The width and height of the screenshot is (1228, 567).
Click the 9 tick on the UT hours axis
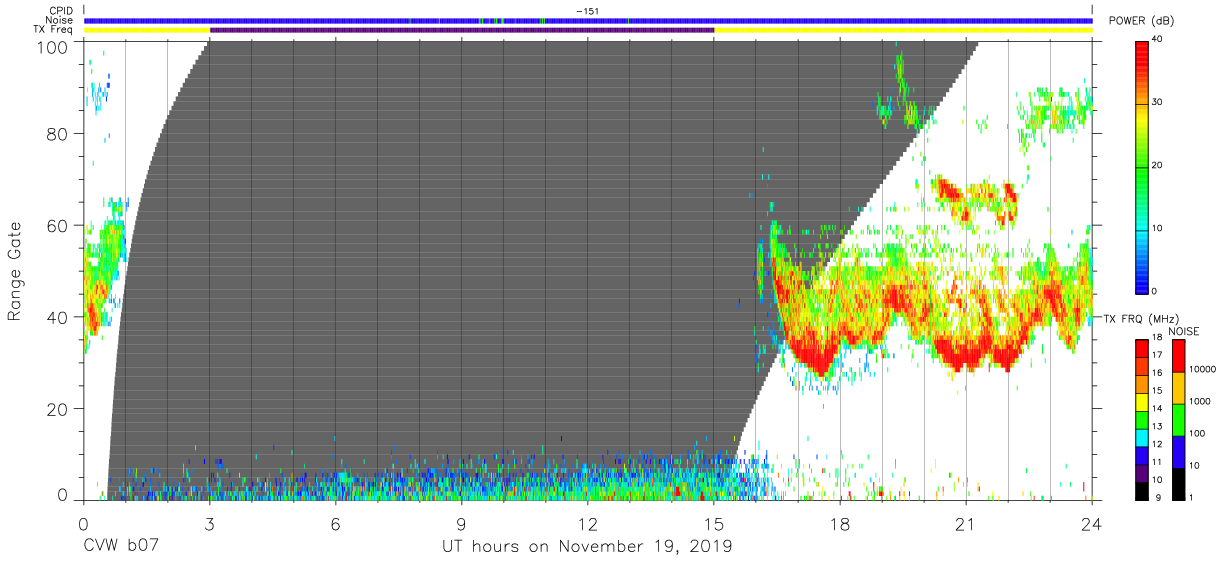click(462, 523)
